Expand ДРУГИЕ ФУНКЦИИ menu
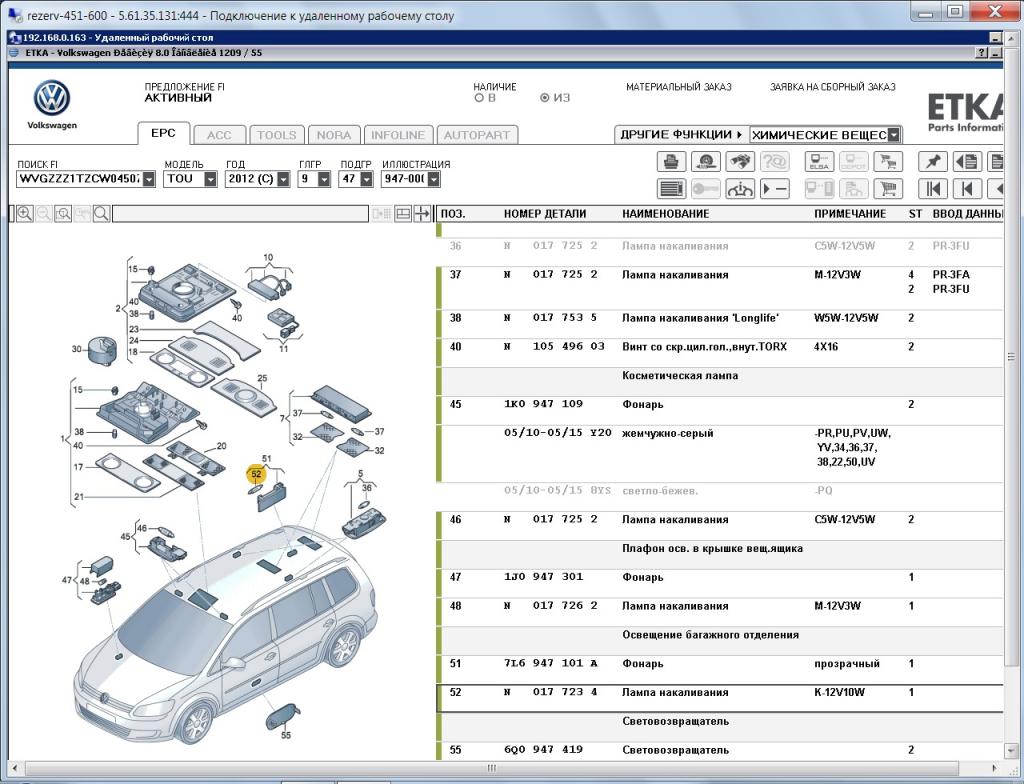 tap(681, 135)
